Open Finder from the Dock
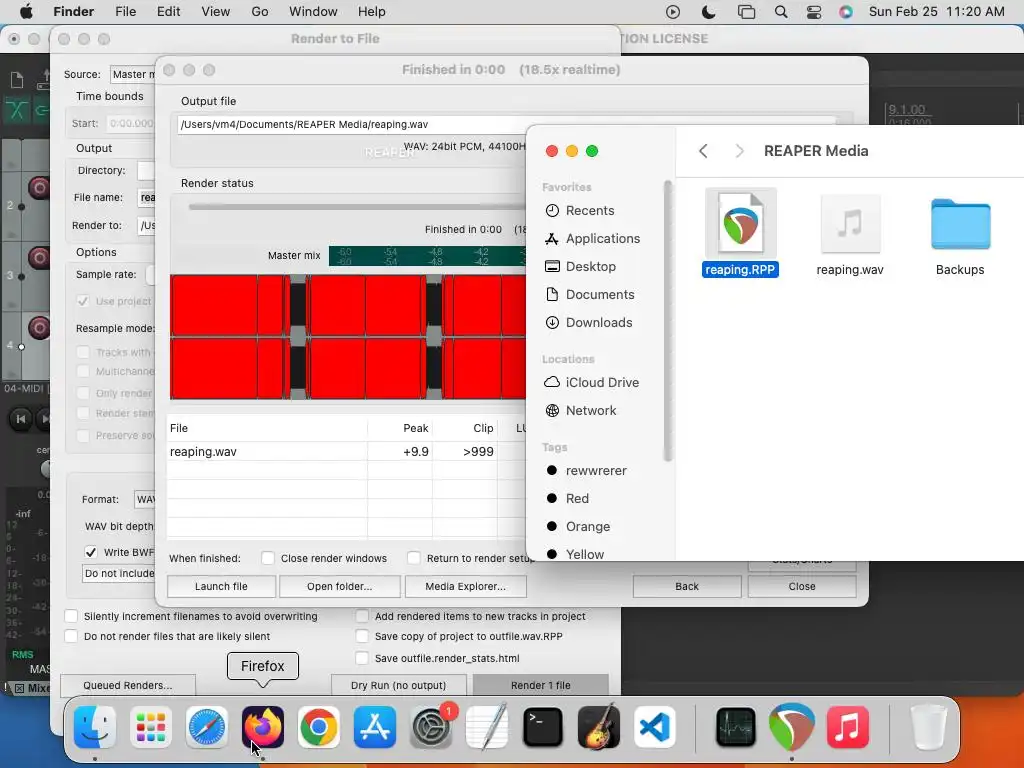 95,727
